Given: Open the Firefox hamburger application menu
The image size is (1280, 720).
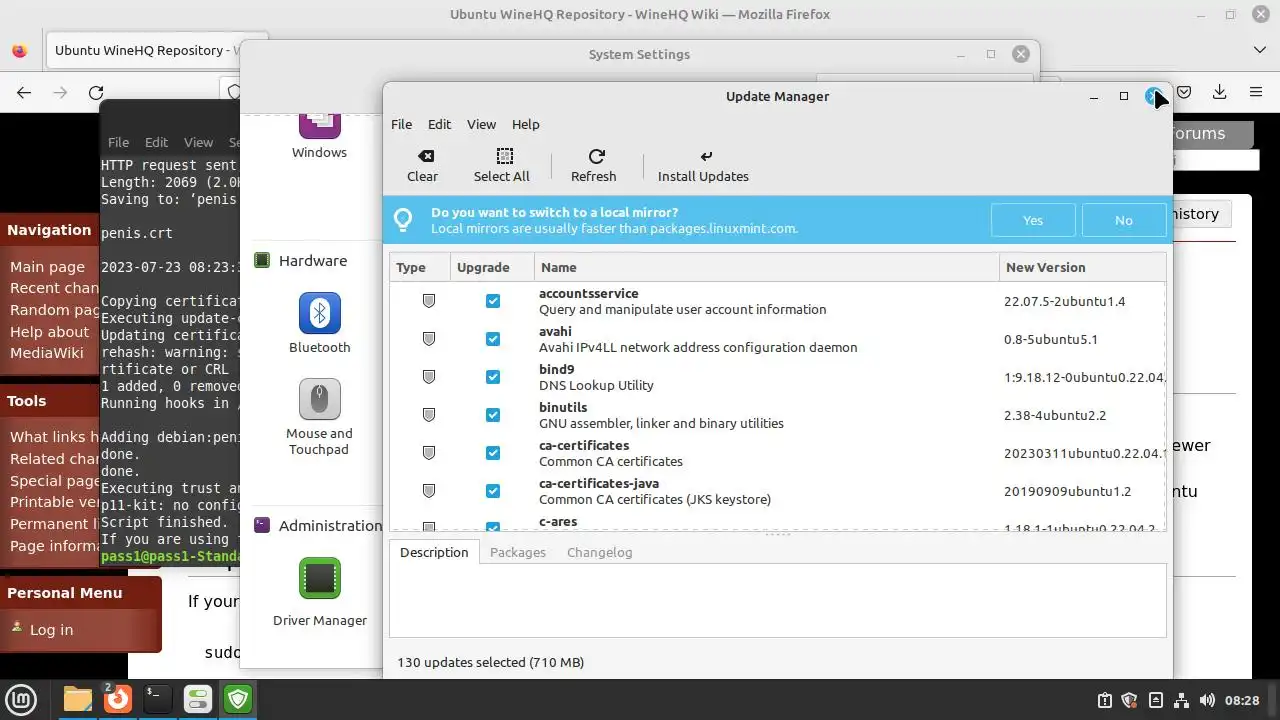Looking at the screenshot, I should click(1256, 92).
